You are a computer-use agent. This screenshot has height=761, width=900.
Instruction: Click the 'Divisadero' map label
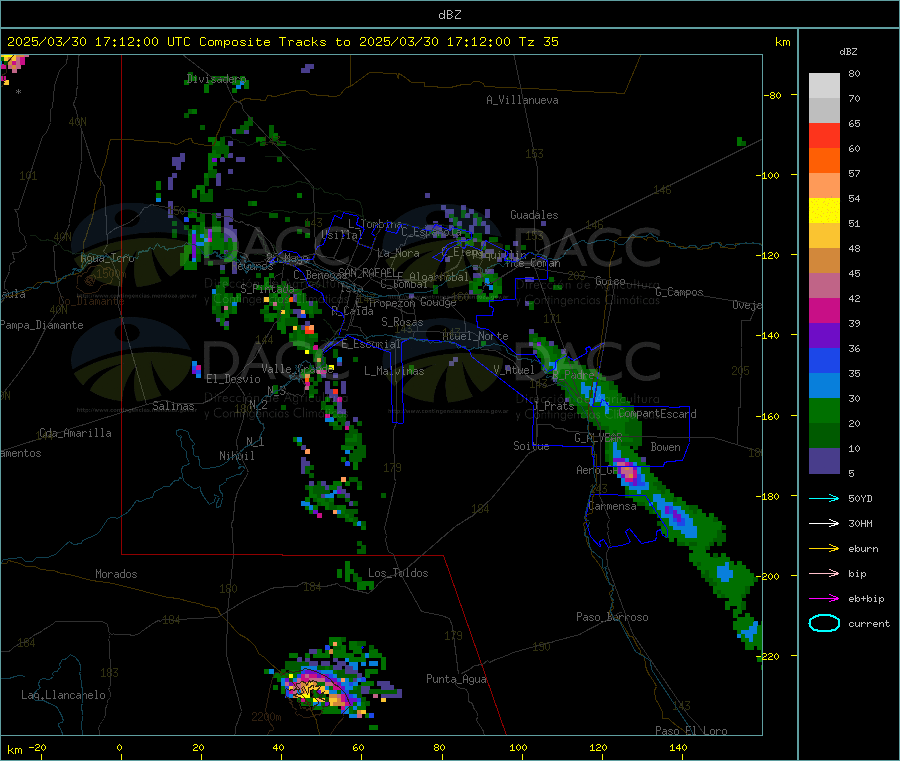pyautogui.click(x=216, y=79)
